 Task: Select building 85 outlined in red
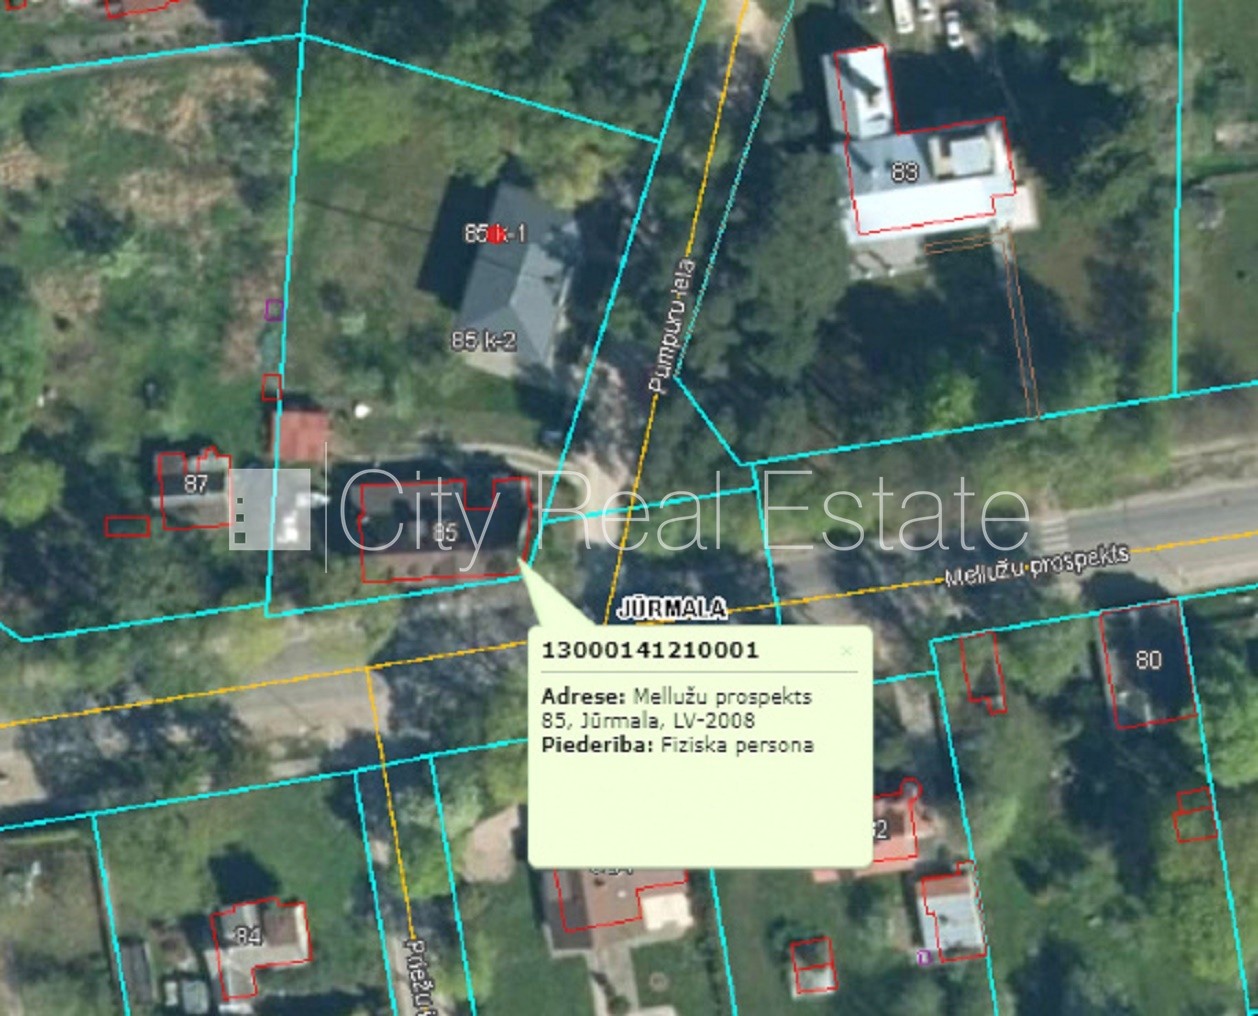click(x=444, y=533)
